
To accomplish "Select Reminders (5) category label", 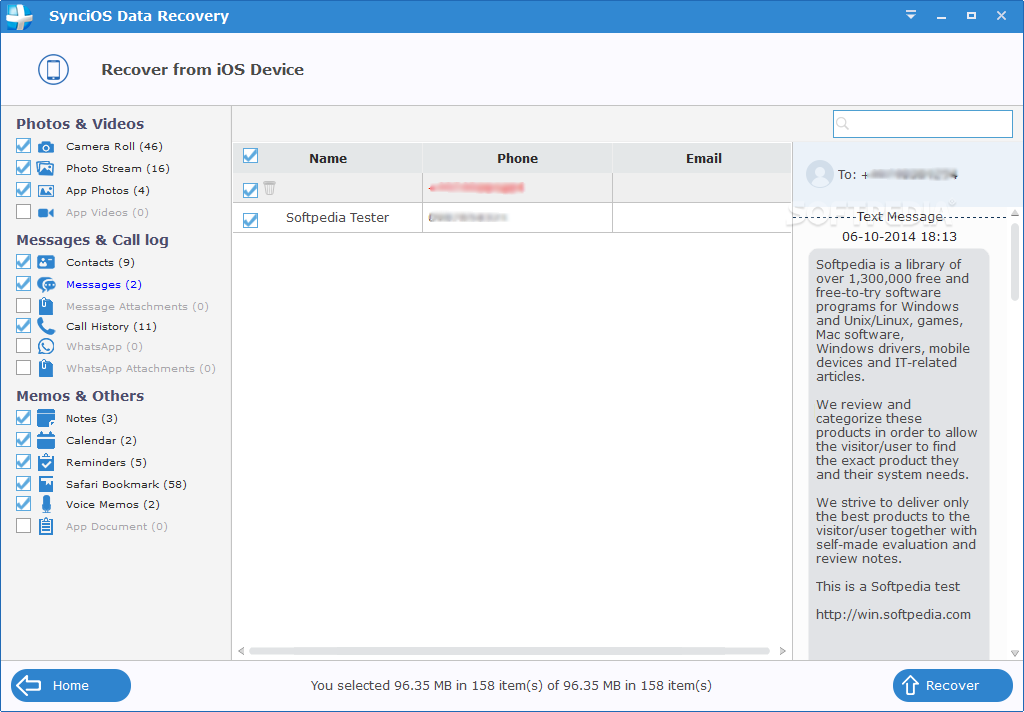I will point(106,462).
